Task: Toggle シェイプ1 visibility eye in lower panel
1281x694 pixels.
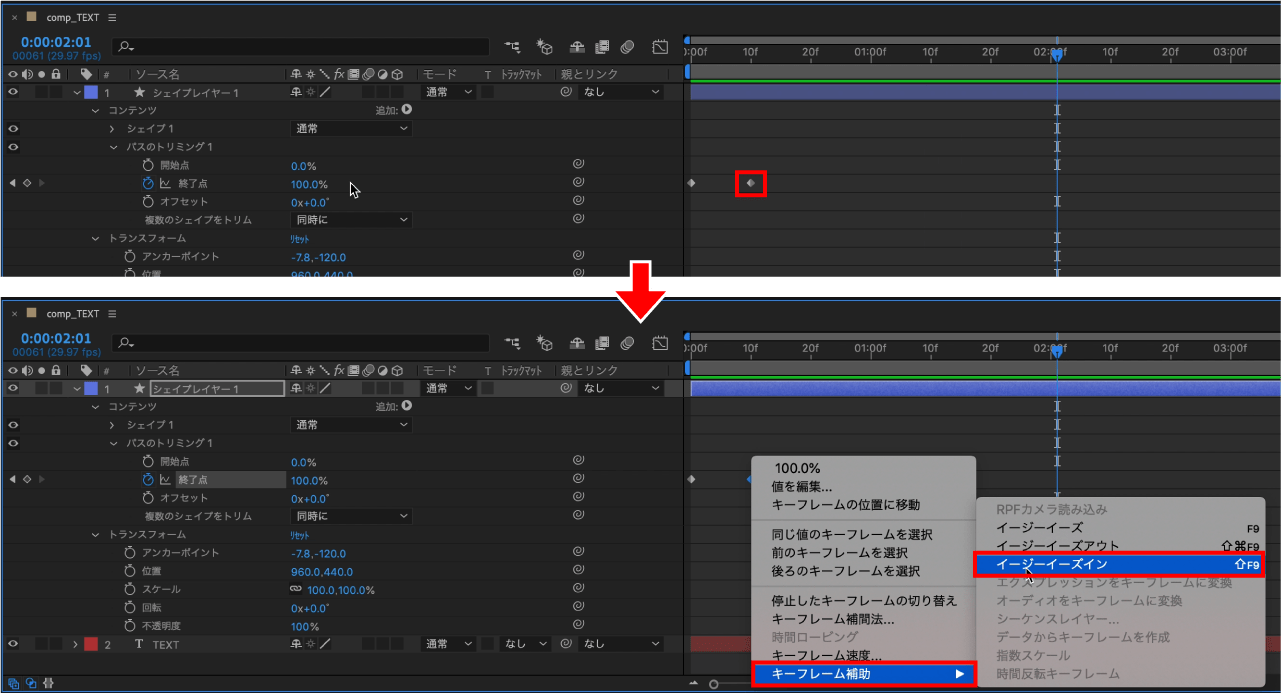Action: pos(13,425)
